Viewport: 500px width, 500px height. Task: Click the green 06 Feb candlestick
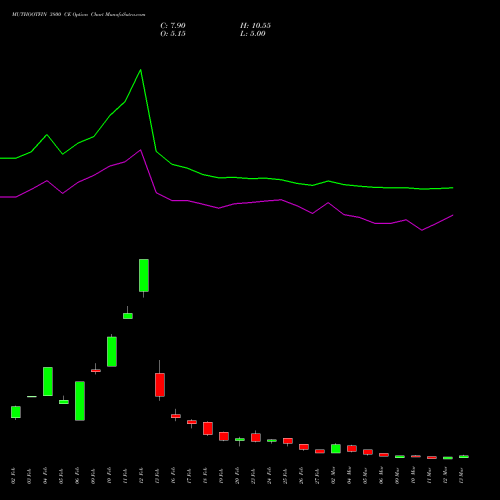[80, 401]
